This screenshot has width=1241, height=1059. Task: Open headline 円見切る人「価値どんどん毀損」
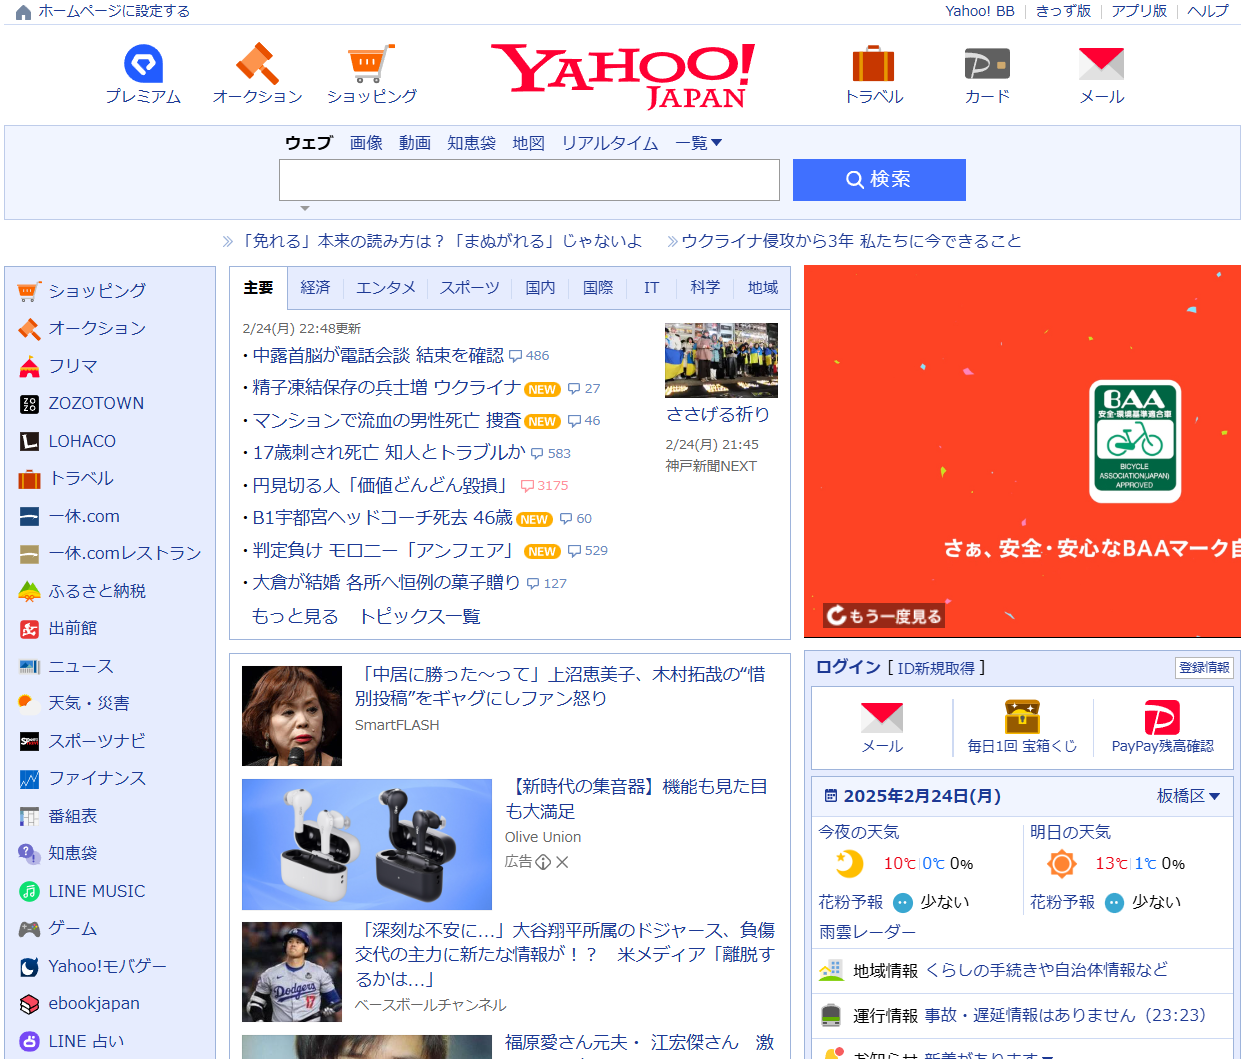[x=381, y=486]
